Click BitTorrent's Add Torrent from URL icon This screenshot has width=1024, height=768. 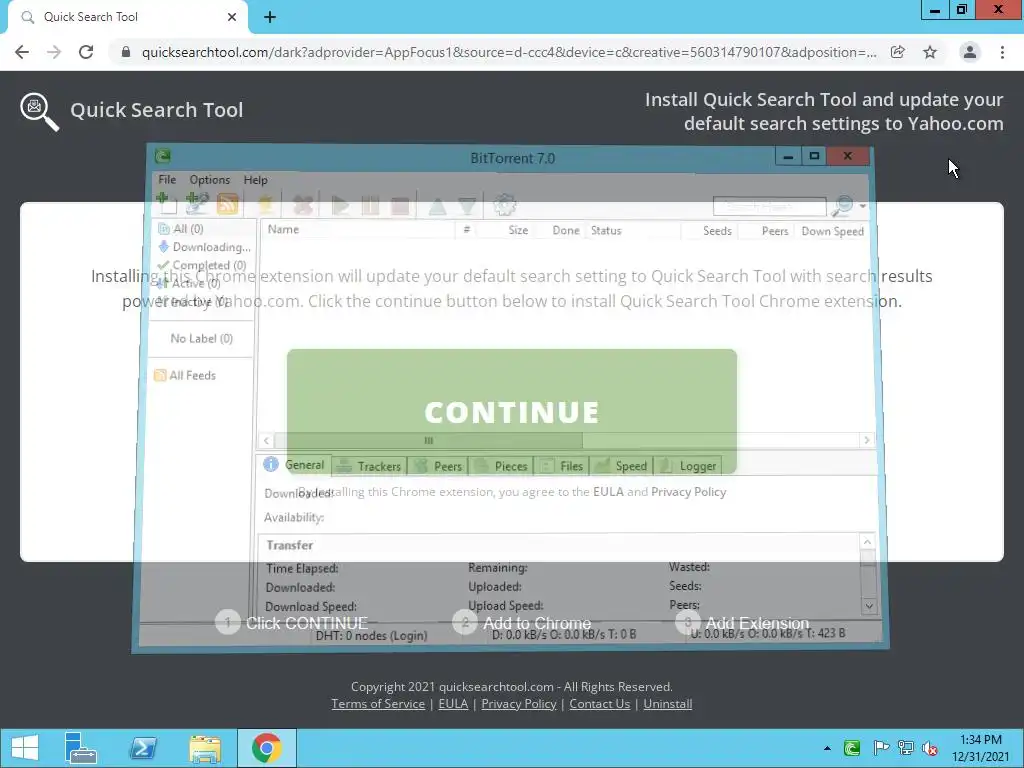coord(197,203)
